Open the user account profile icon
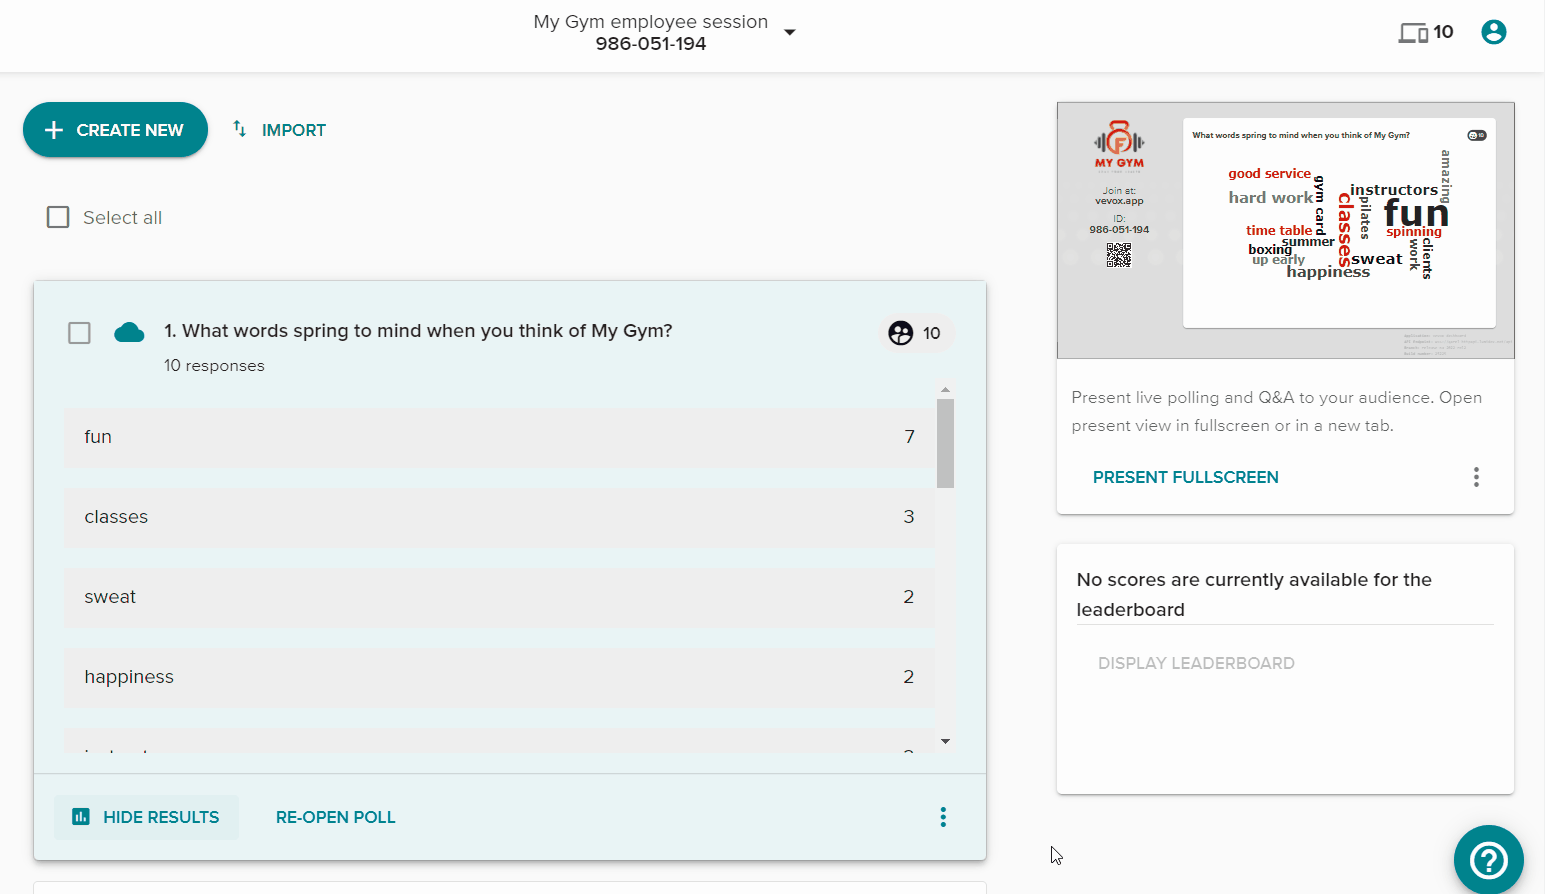Image resolution: width=1545 pixels, height=894 pixels. tap(1494, 32)
